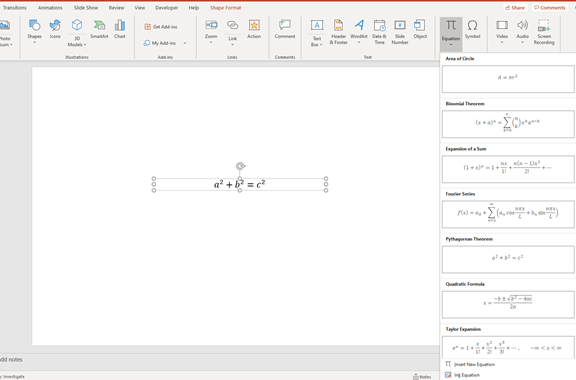Choose the Area of Circle equation
The width and height of the screenshot is (576, 380).
pos(508,79)
